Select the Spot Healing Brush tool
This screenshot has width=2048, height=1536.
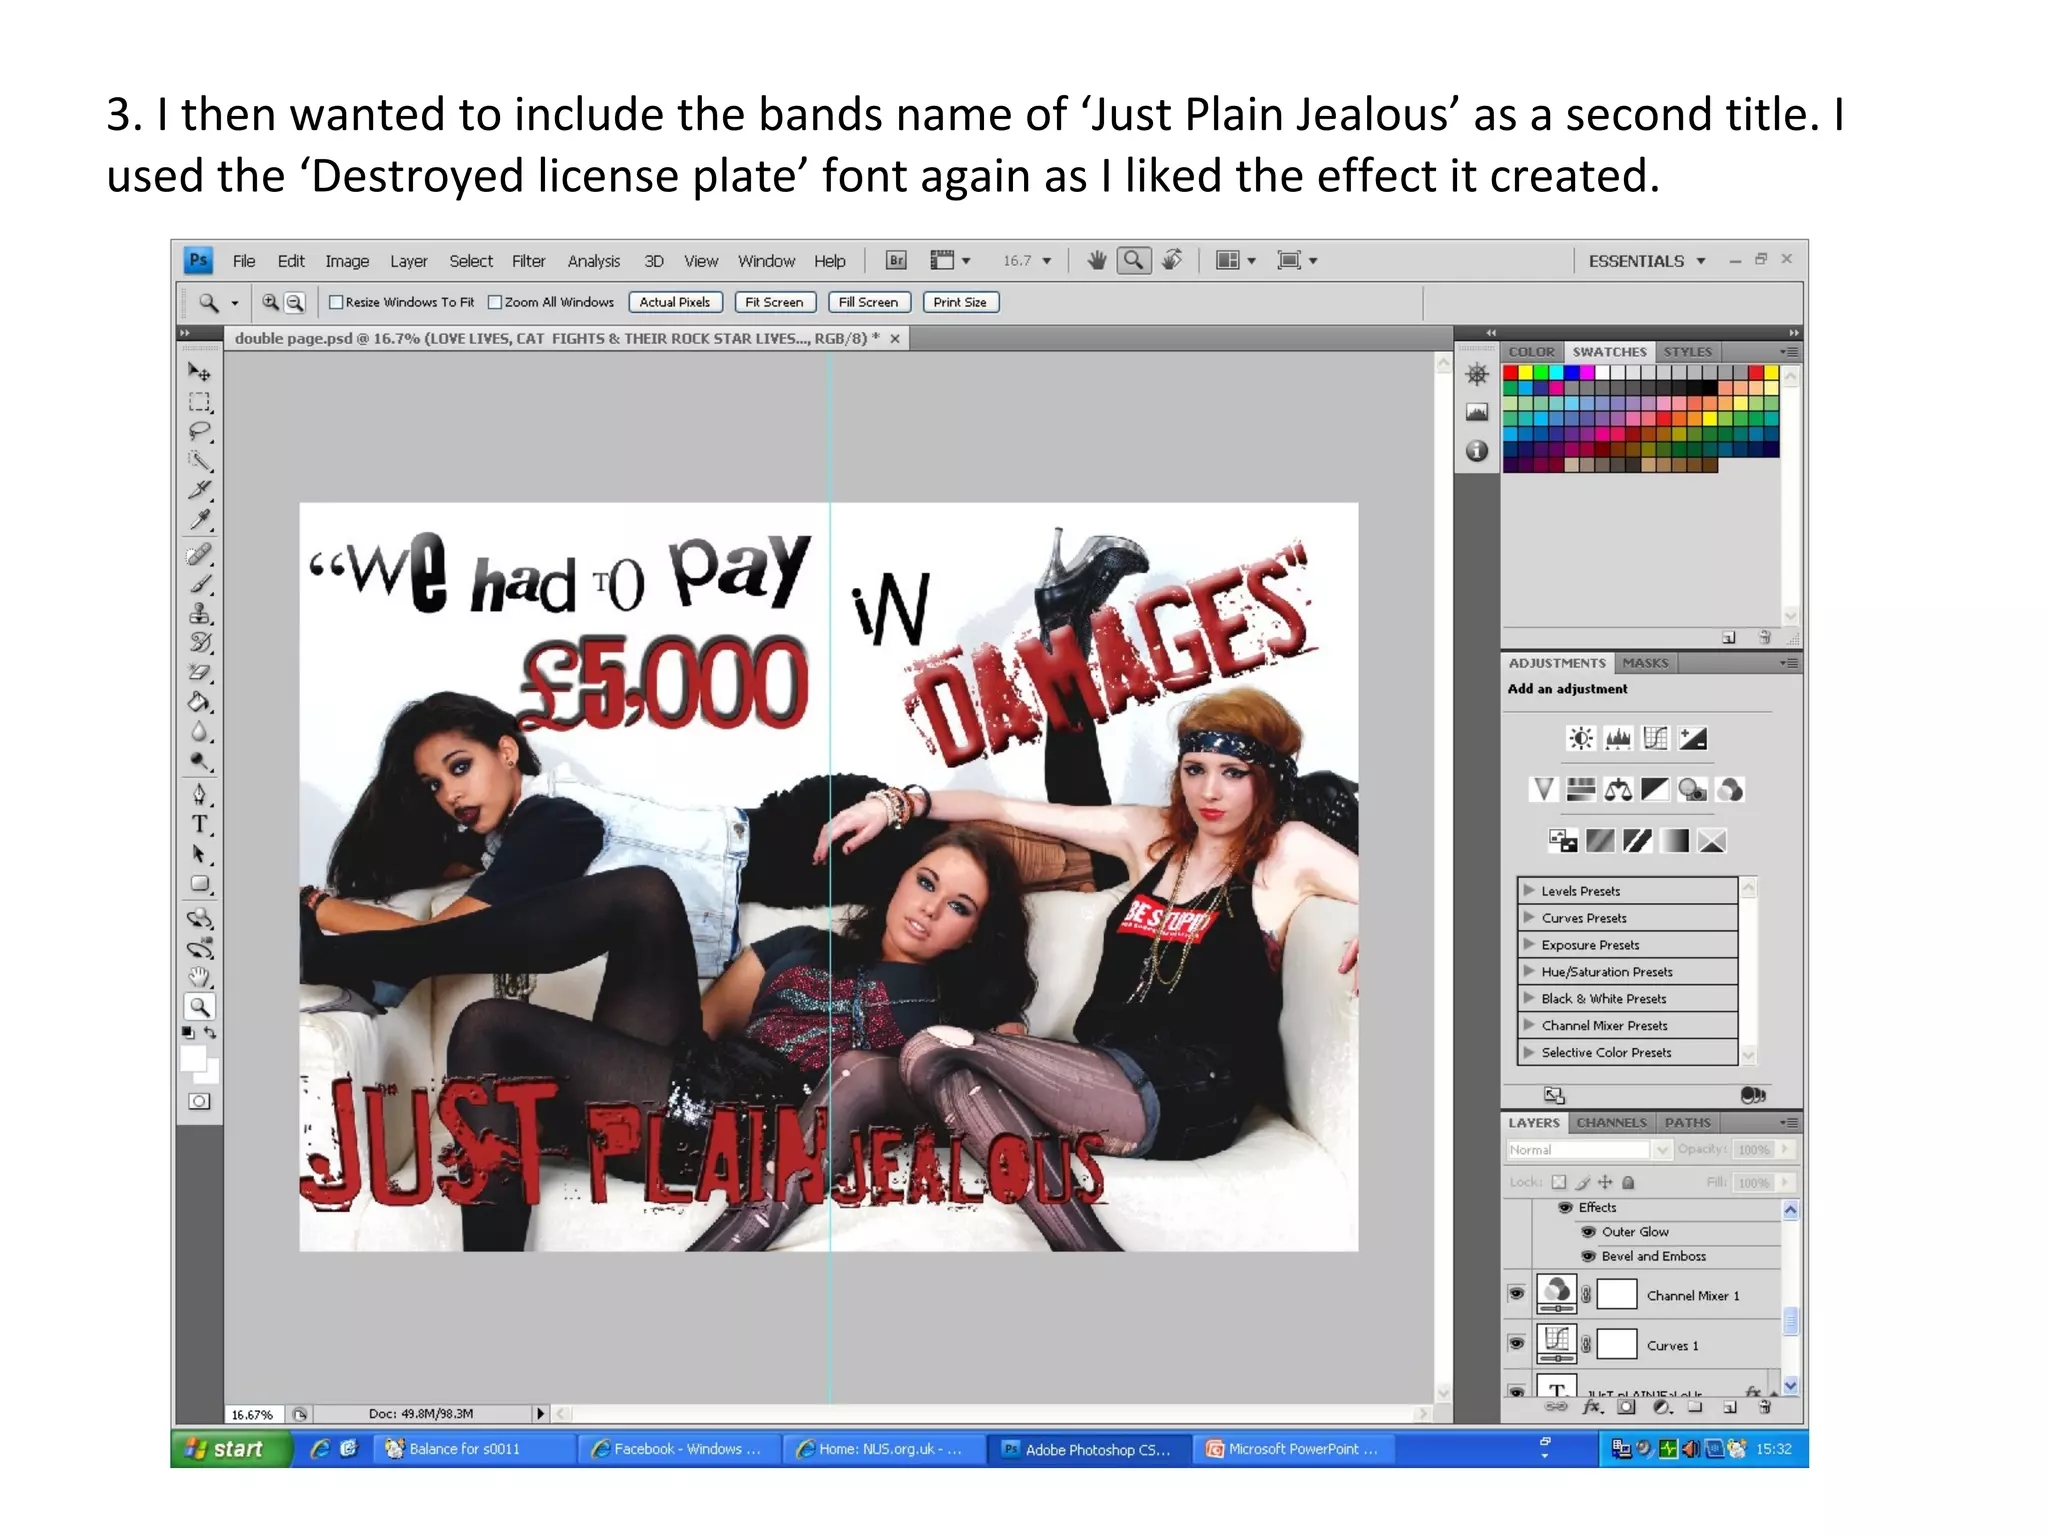199,554
